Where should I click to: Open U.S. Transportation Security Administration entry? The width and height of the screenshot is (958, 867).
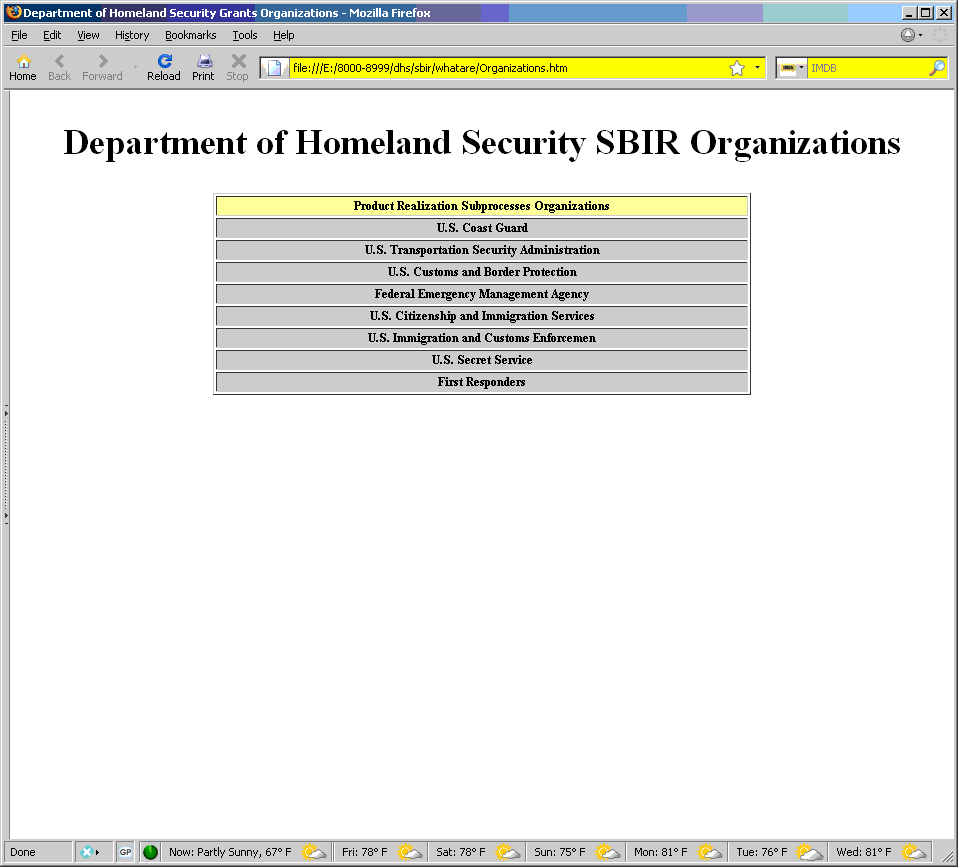pos(481,250)
